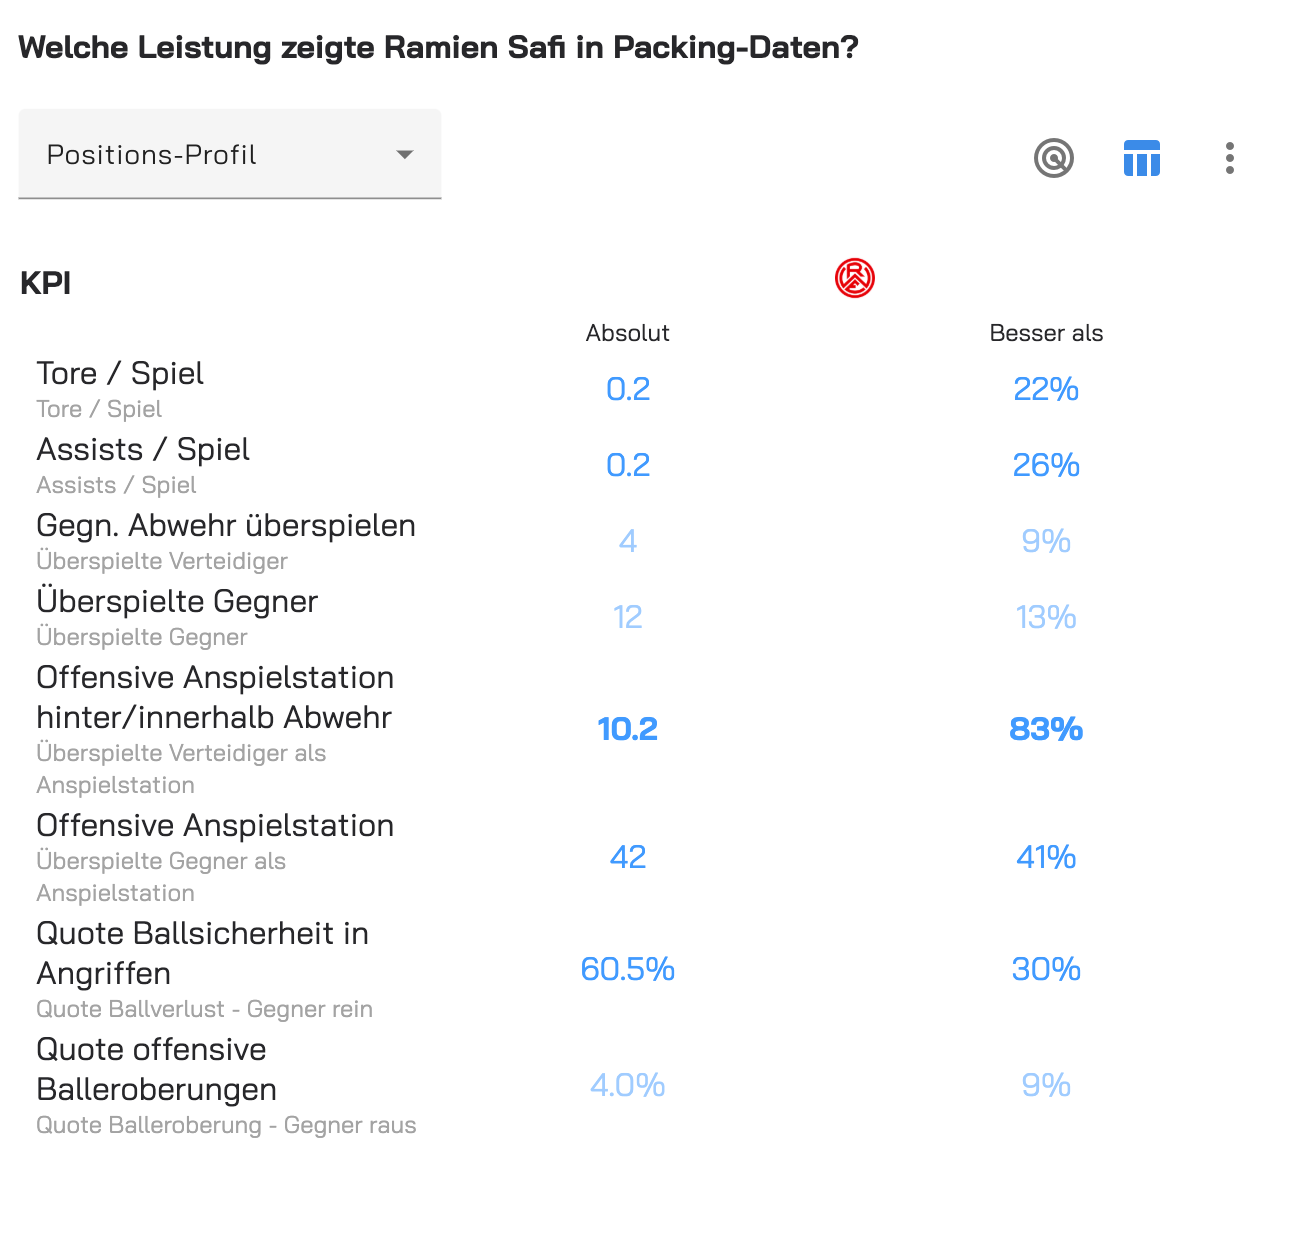Open the three-dot more options menu

[x=1229, y=158]
